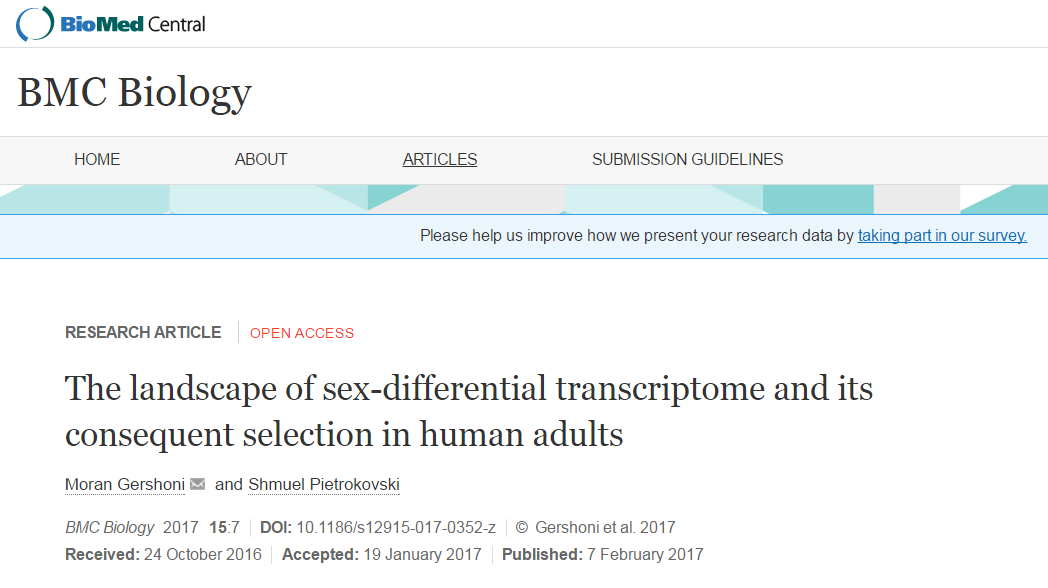Open SUBMISSION GUIDELINES in navigation bar
This screenshot has width=1048, height=588.
point(687,160)
